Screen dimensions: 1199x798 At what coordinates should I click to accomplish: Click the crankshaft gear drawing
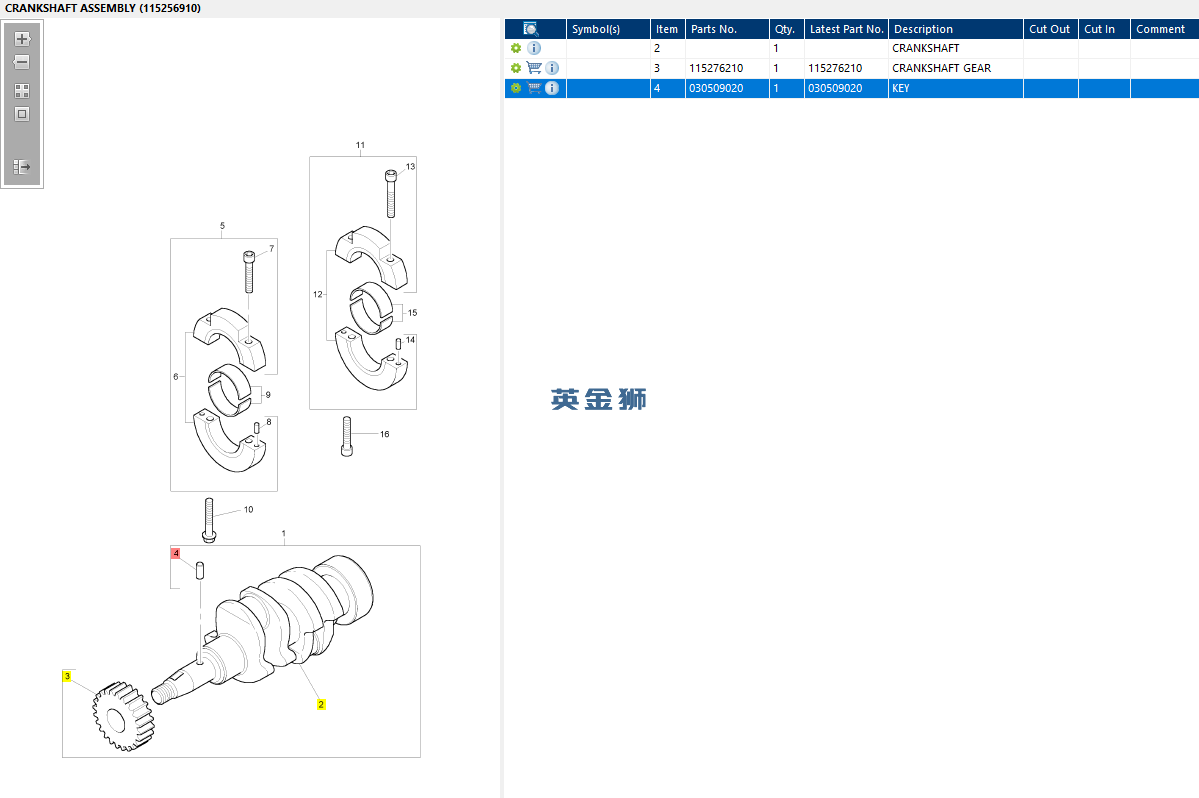(x=122, y=717)
